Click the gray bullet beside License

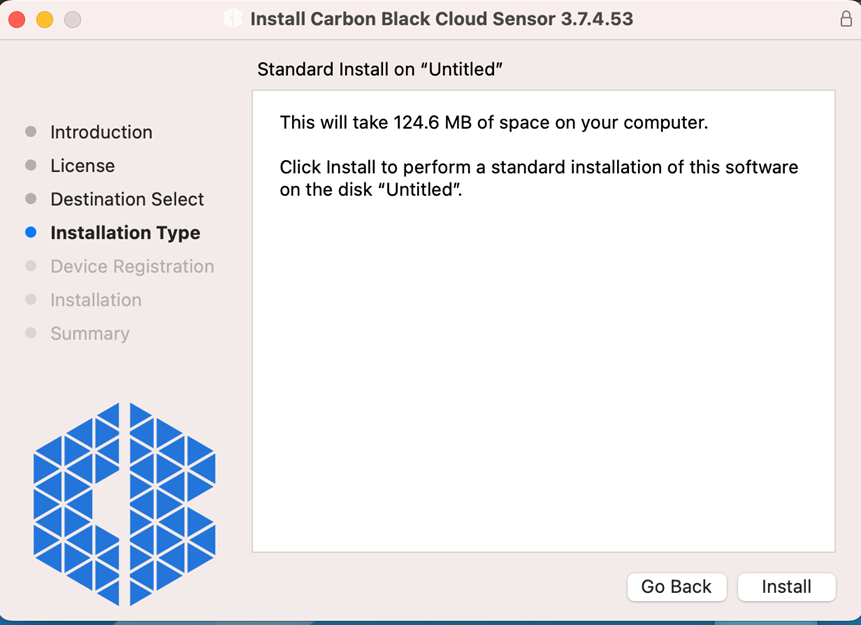click(x=32, y=165)
